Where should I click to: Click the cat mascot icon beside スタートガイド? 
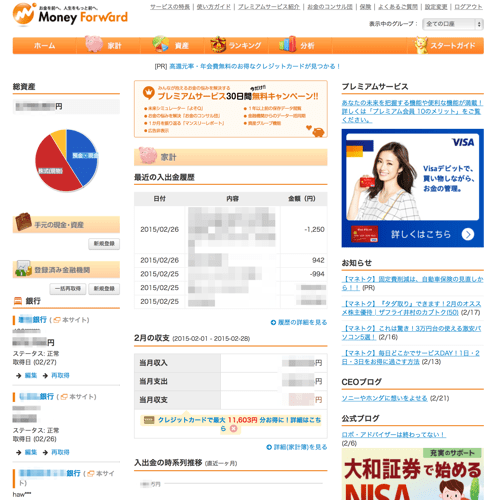tap(421, 45)
